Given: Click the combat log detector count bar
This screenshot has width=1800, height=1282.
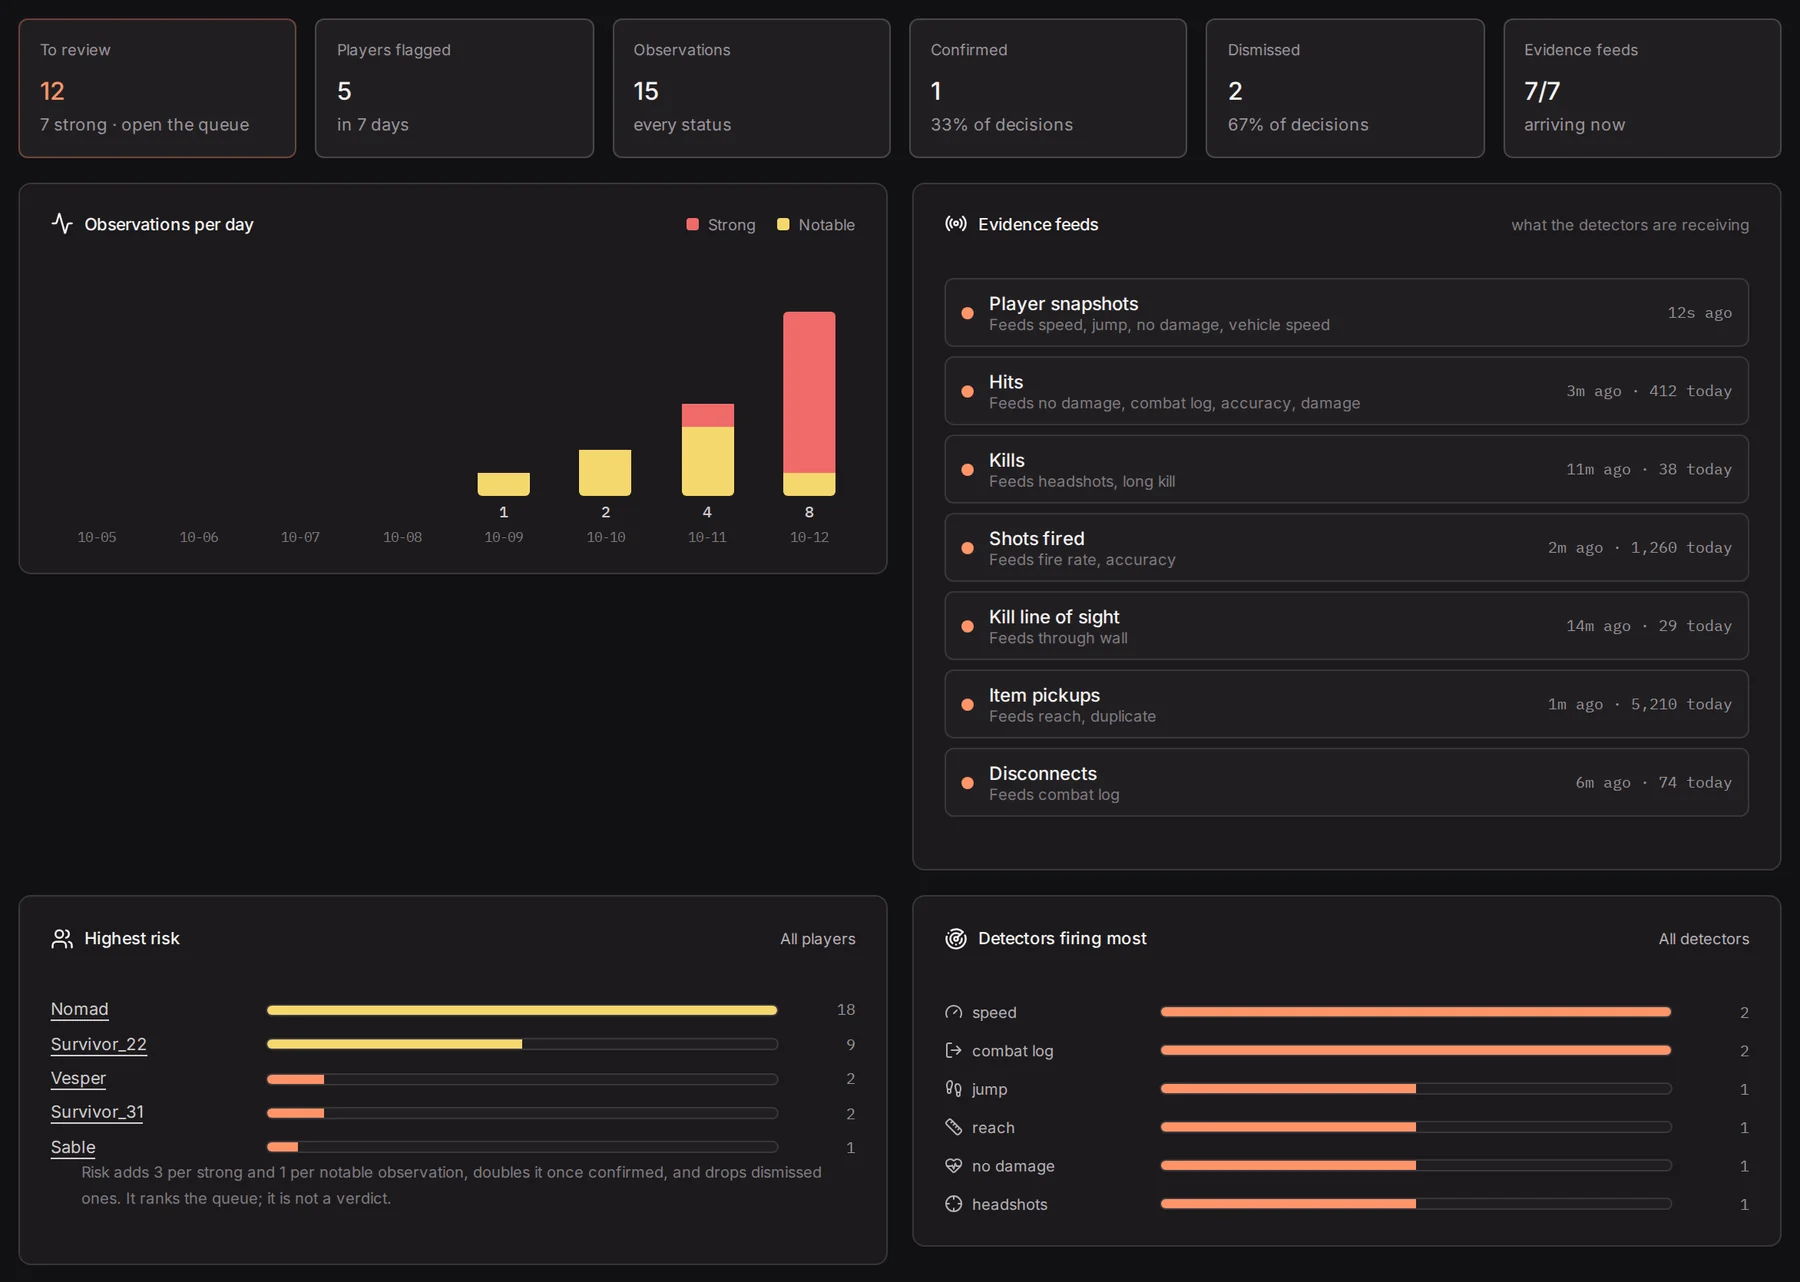Looking at the screenshot, I should (x=1416, y=1050).
